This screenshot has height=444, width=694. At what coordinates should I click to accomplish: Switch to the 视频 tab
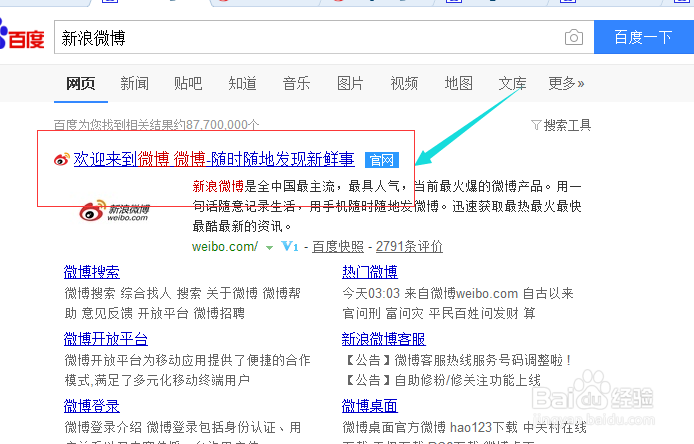pyautogui.click(x=404, y=83)
